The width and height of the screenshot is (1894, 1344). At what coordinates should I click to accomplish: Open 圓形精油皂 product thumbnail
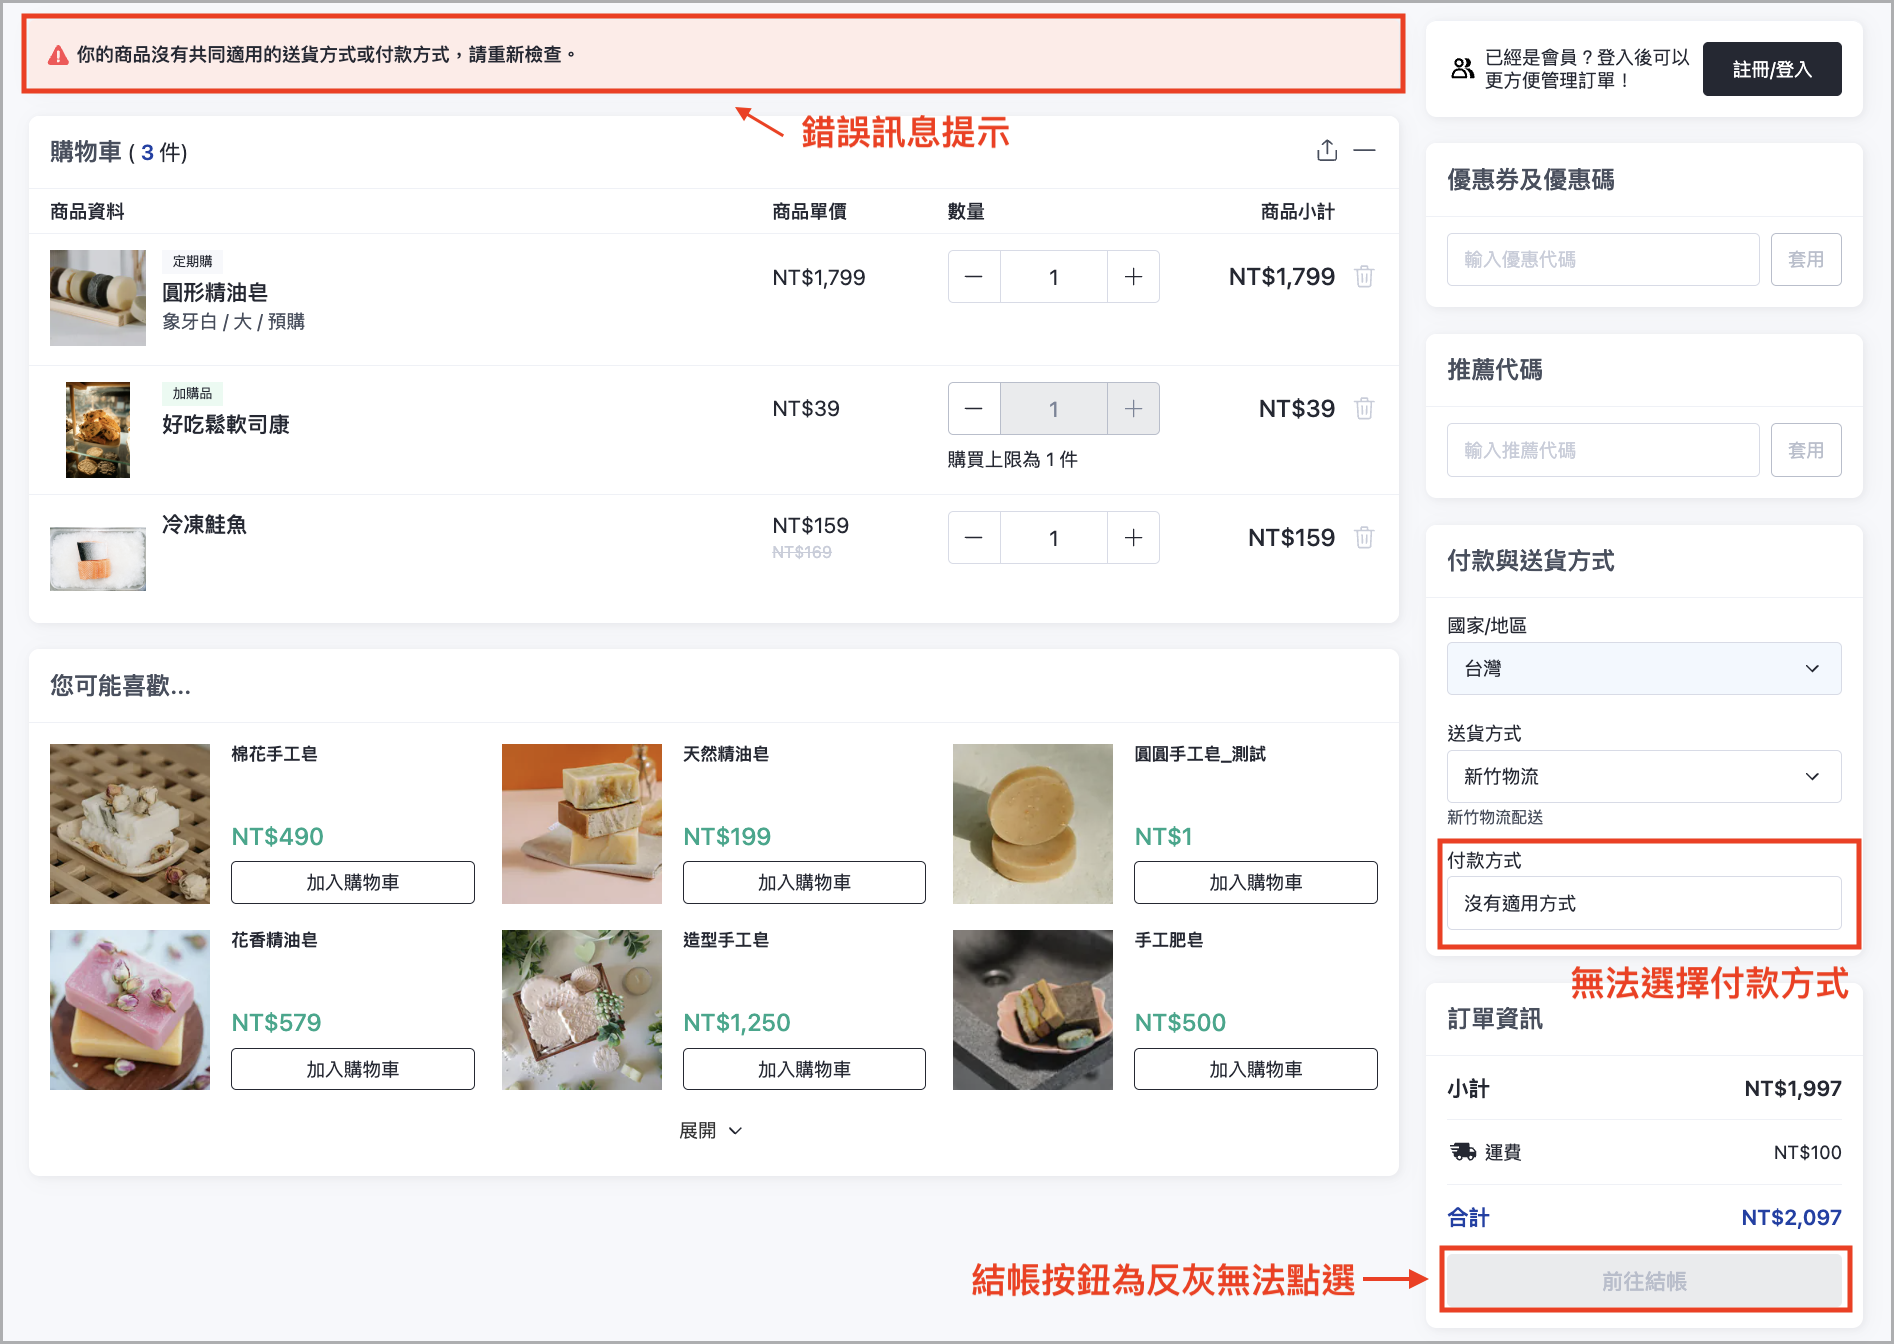pyautogui.click(x=98, y=298)
